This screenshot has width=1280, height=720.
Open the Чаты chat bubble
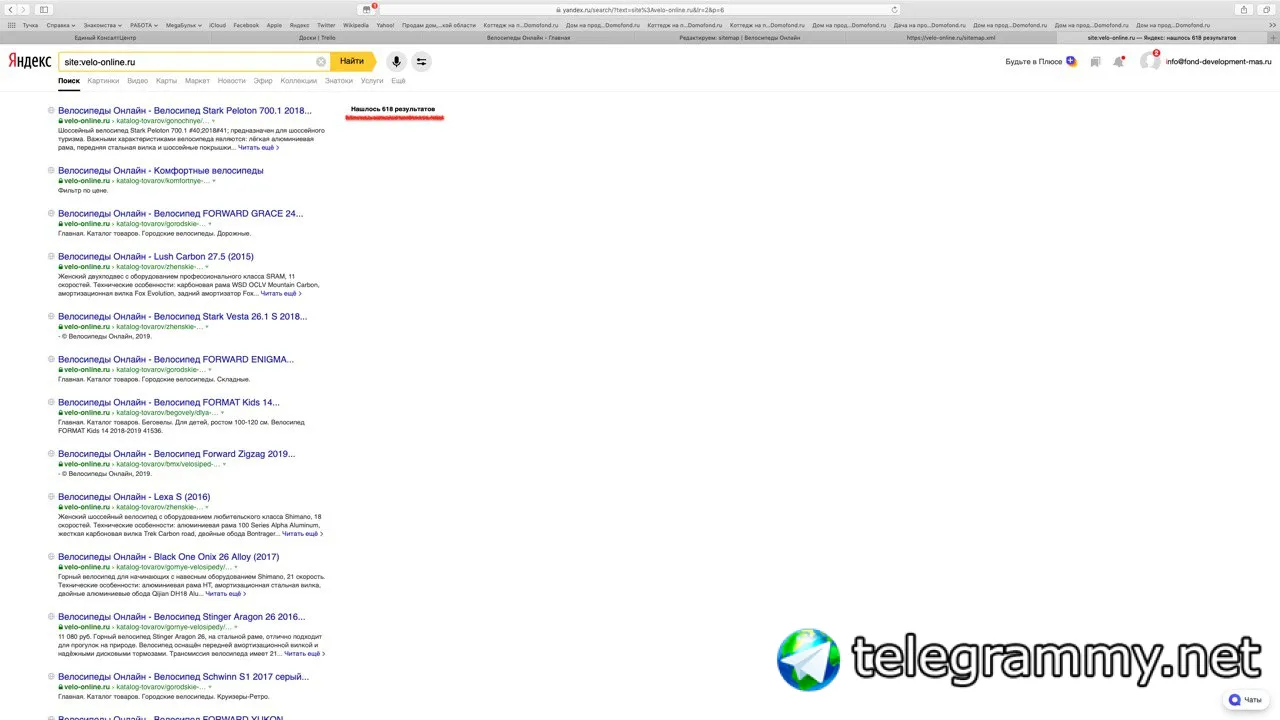point(1246,700)
